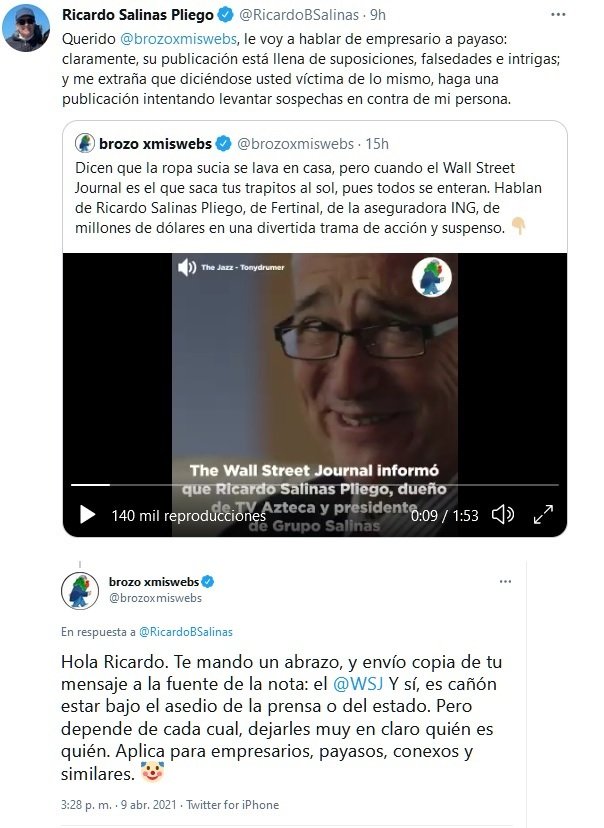Mute the video with the speaker icon
Screen dimensions: 604x828
click(x=503, y=514)
